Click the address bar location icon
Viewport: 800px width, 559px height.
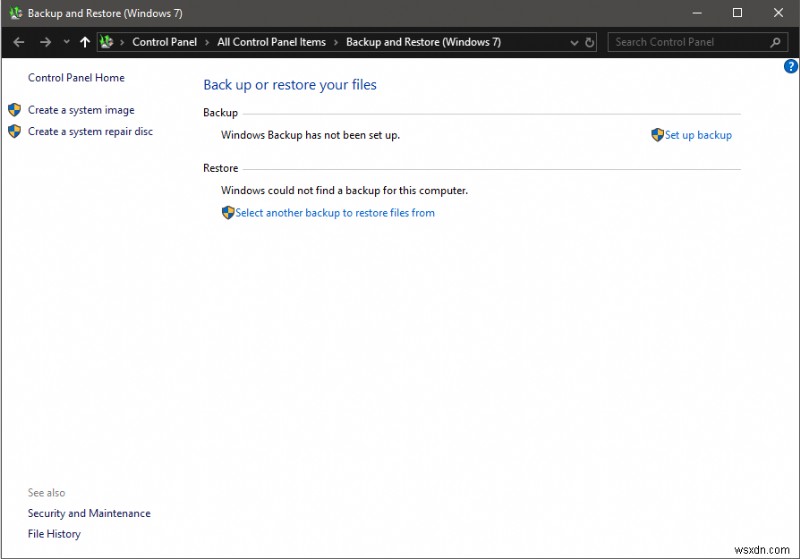point(107,42)
